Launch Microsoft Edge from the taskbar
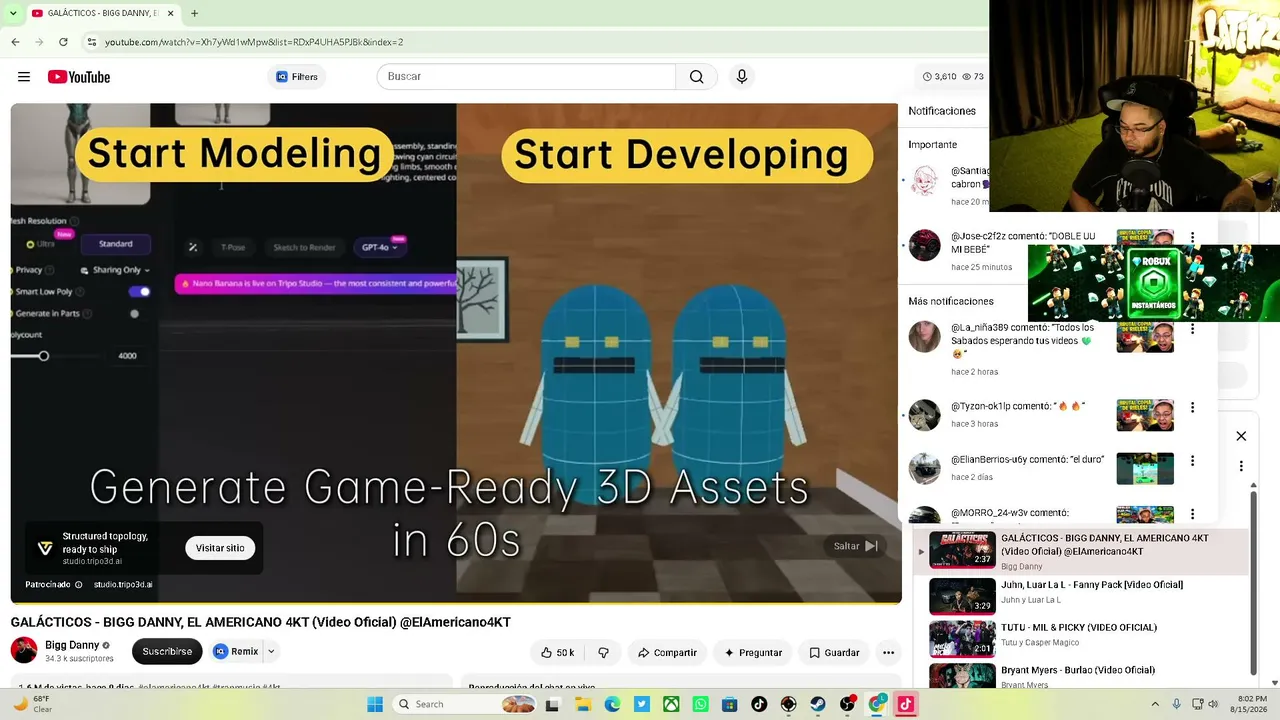This screenshot has height=720, width=1280. click(x=612, y=704)
